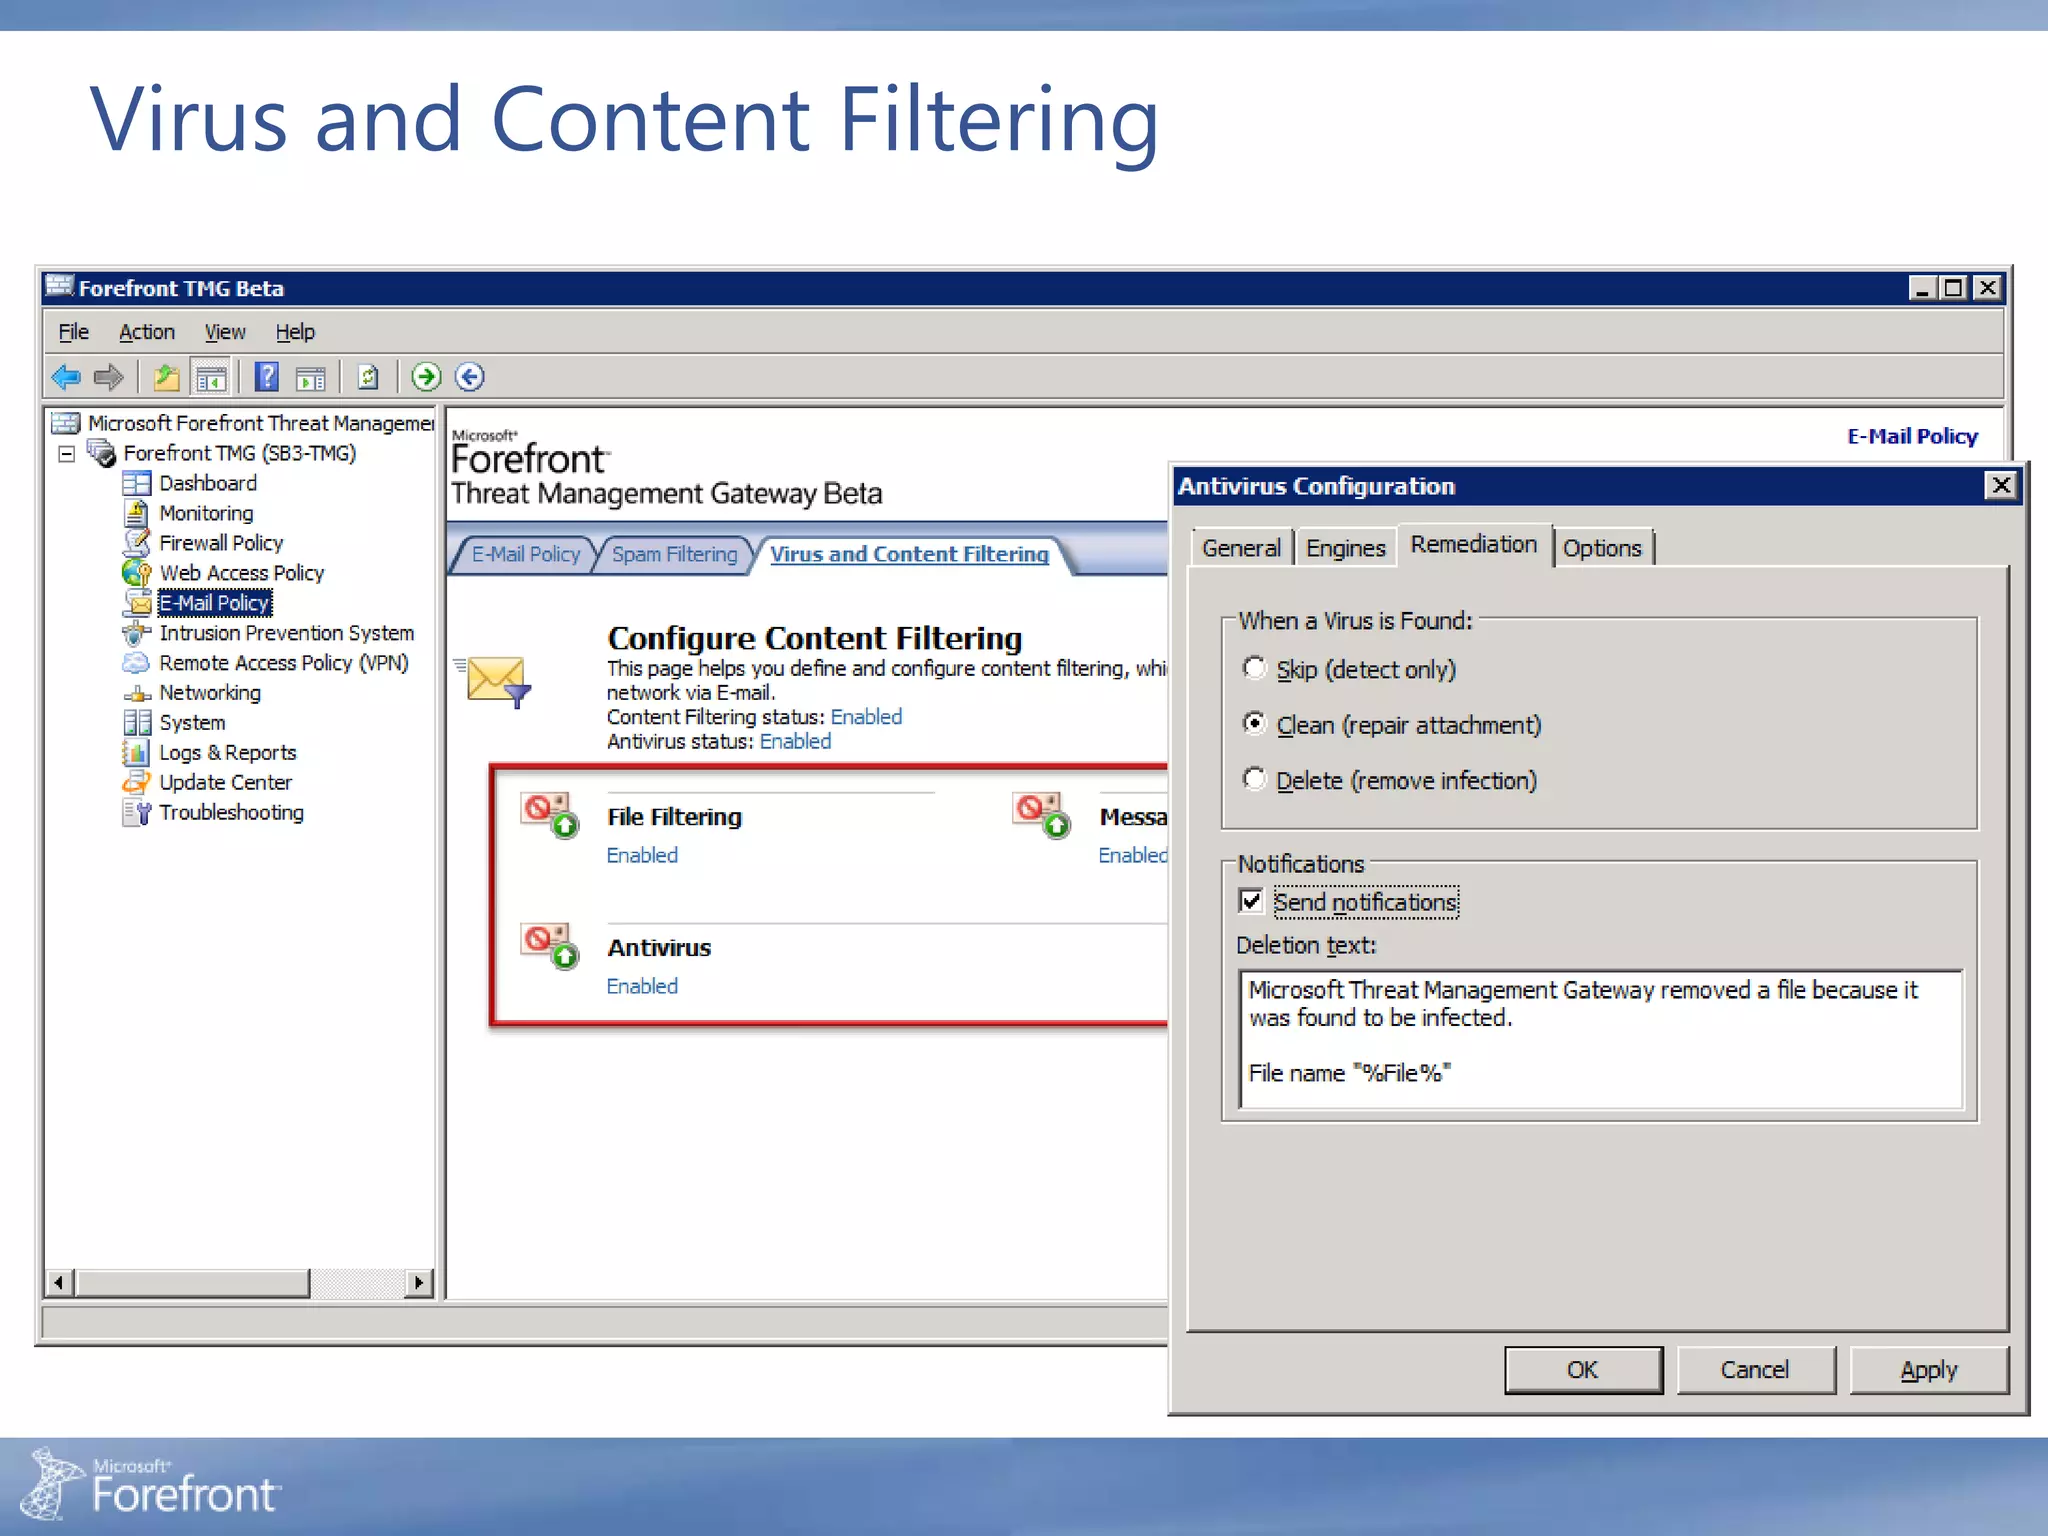Click the Message filtering status icon

point(1041,815)
